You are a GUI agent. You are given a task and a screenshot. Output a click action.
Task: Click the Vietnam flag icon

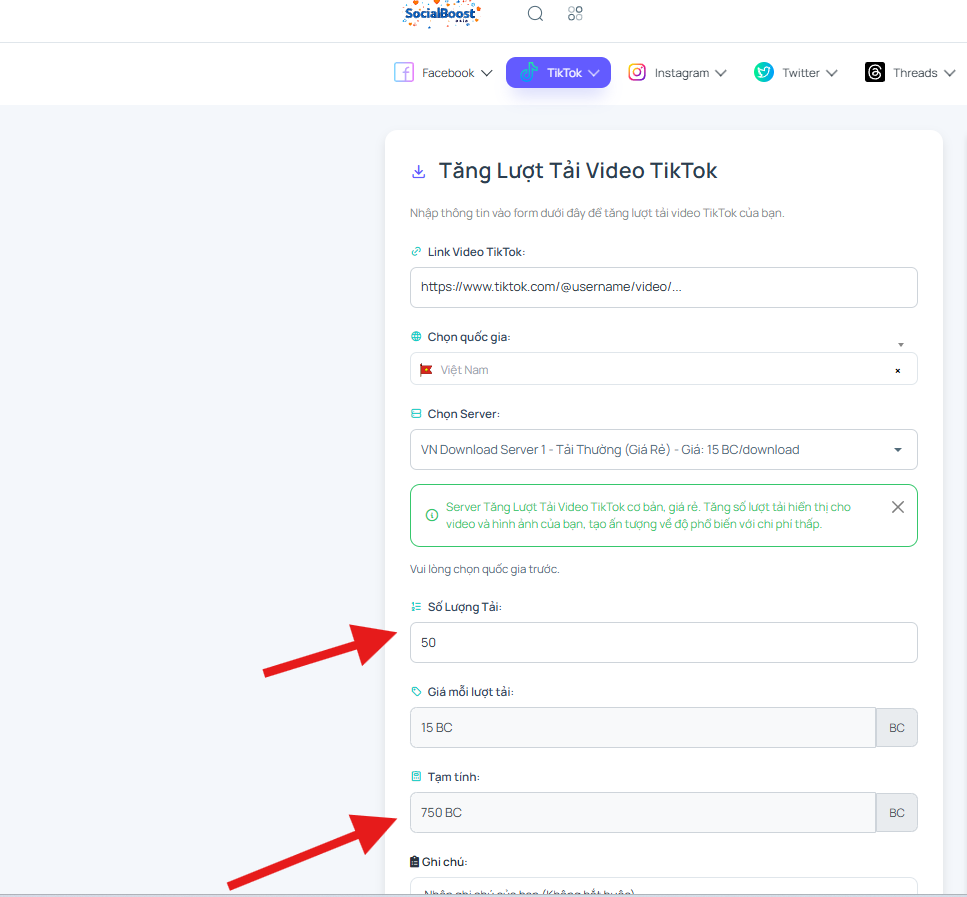click(x=426, y=370)
